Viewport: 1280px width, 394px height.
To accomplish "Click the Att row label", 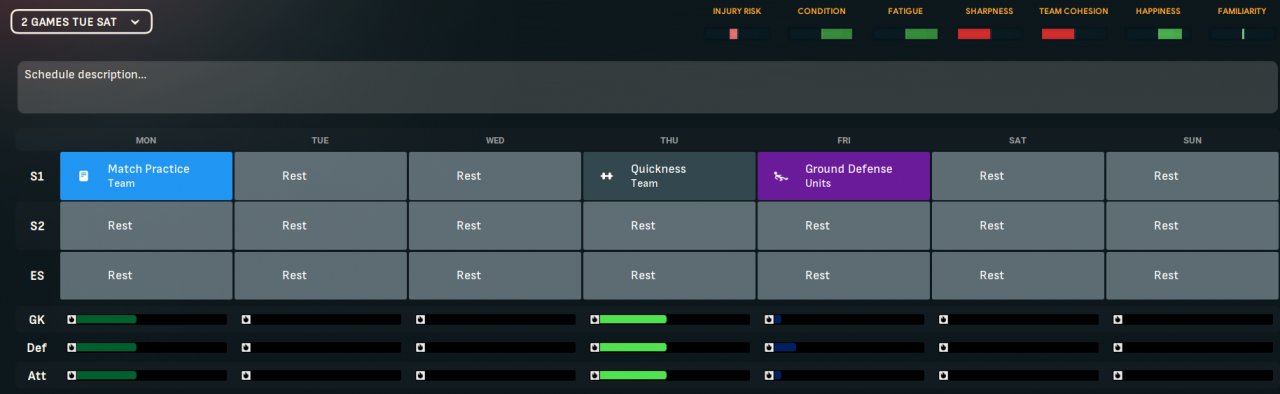I will tap(37, 376).
